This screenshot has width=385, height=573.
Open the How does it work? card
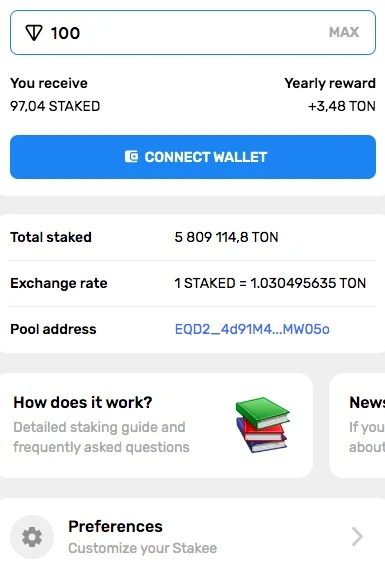pos(156,425)
